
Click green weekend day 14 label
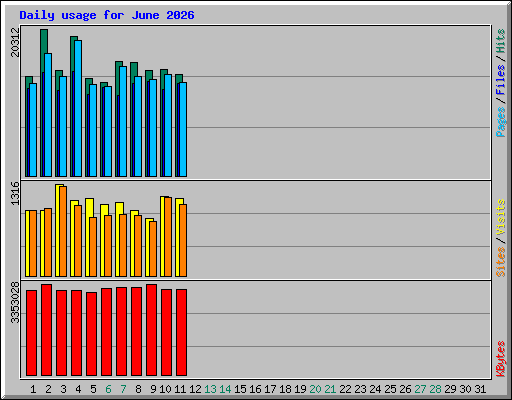point(225,389)
